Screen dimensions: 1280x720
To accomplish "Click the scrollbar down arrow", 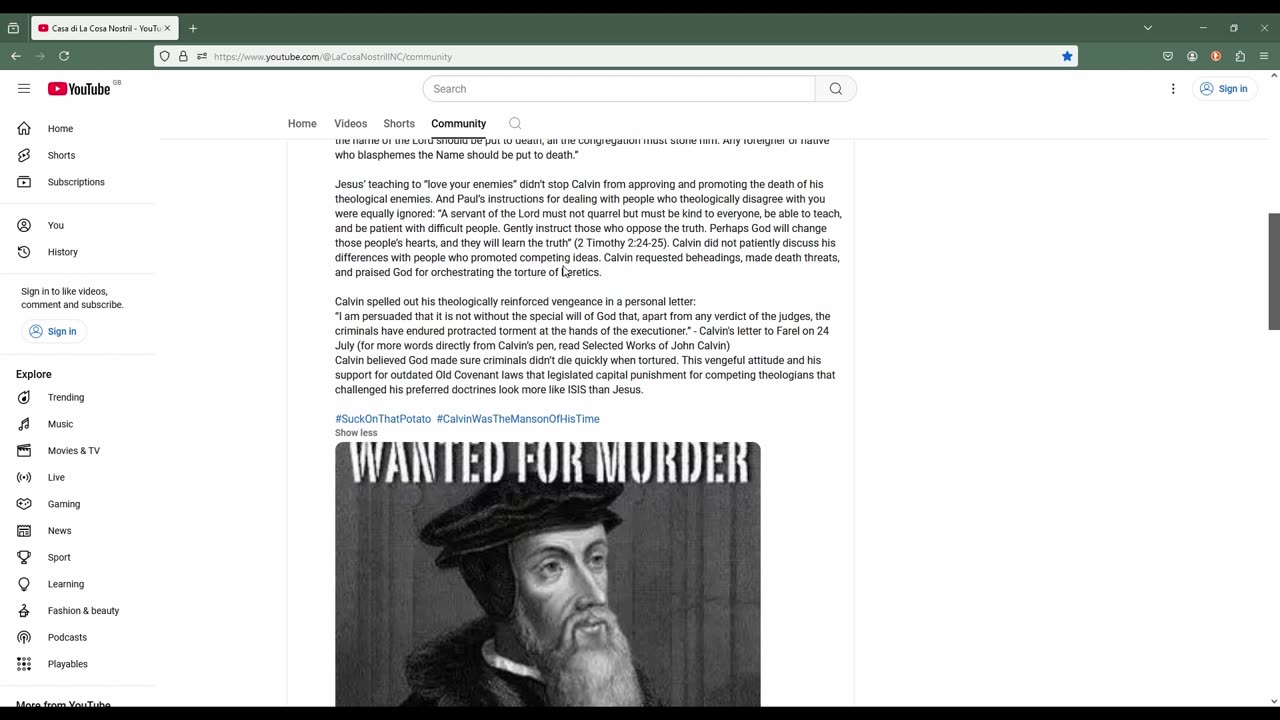I will pos(1274,702).
